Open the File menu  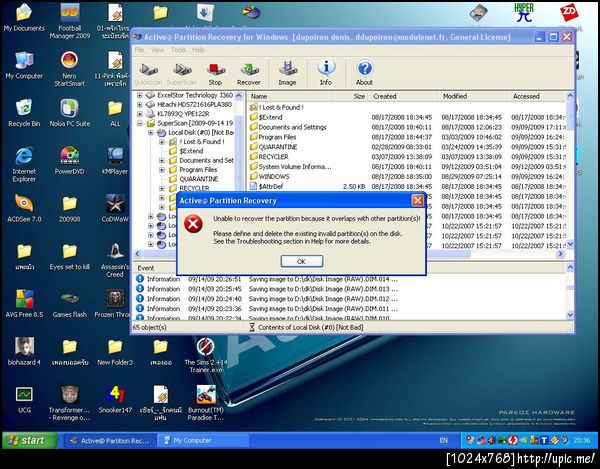(139, 50)
